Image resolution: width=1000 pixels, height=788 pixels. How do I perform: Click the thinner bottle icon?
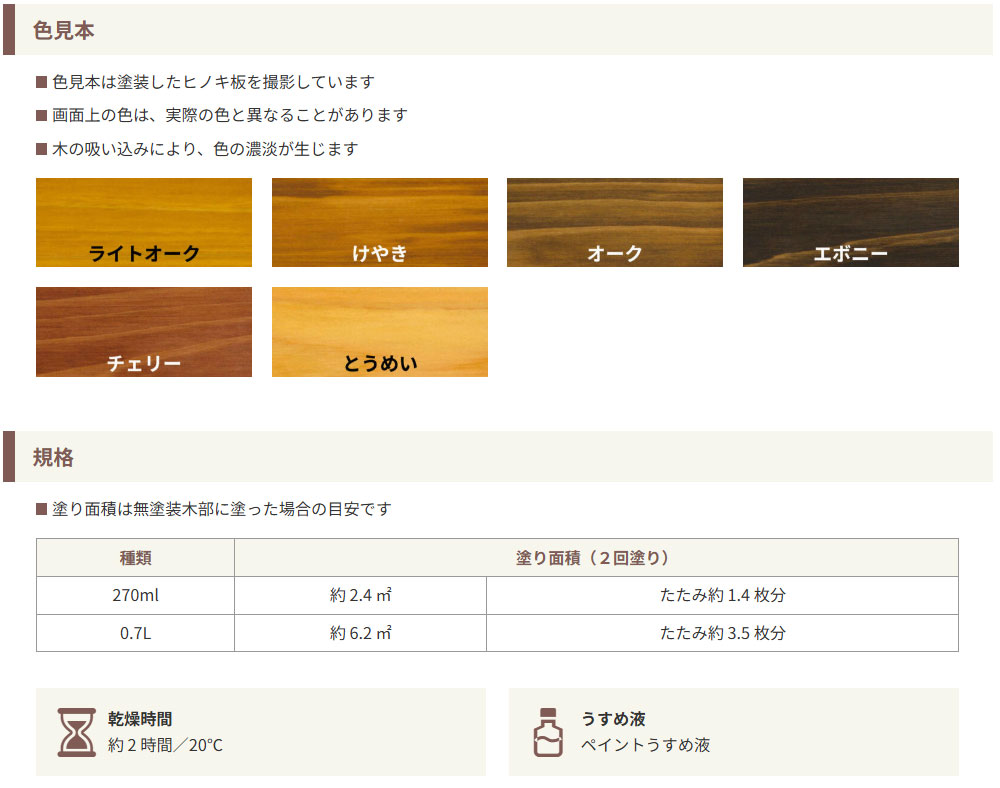pos(548,732)
